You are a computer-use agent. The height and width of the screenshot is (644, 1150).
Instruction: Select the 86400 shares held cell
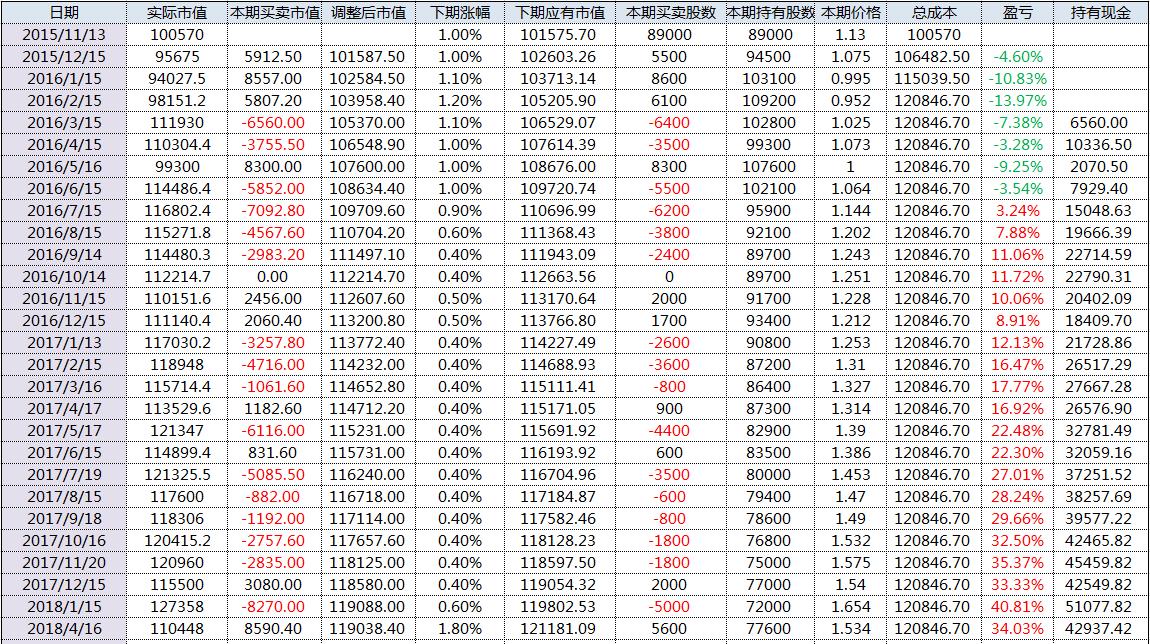click(770, 387)
